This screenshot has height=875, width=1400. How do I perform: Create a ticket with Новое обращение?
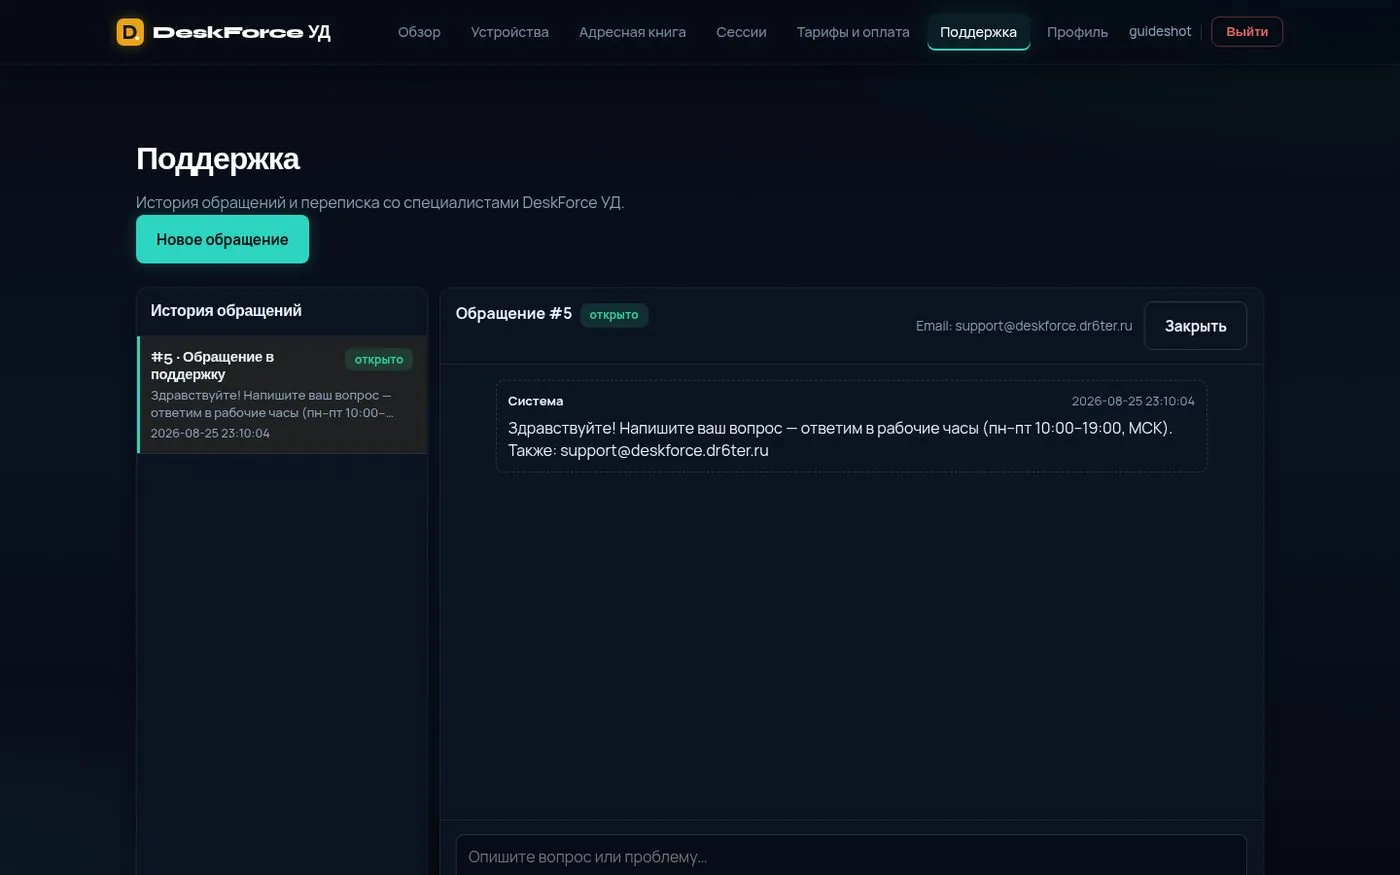[x=222, y=239]
